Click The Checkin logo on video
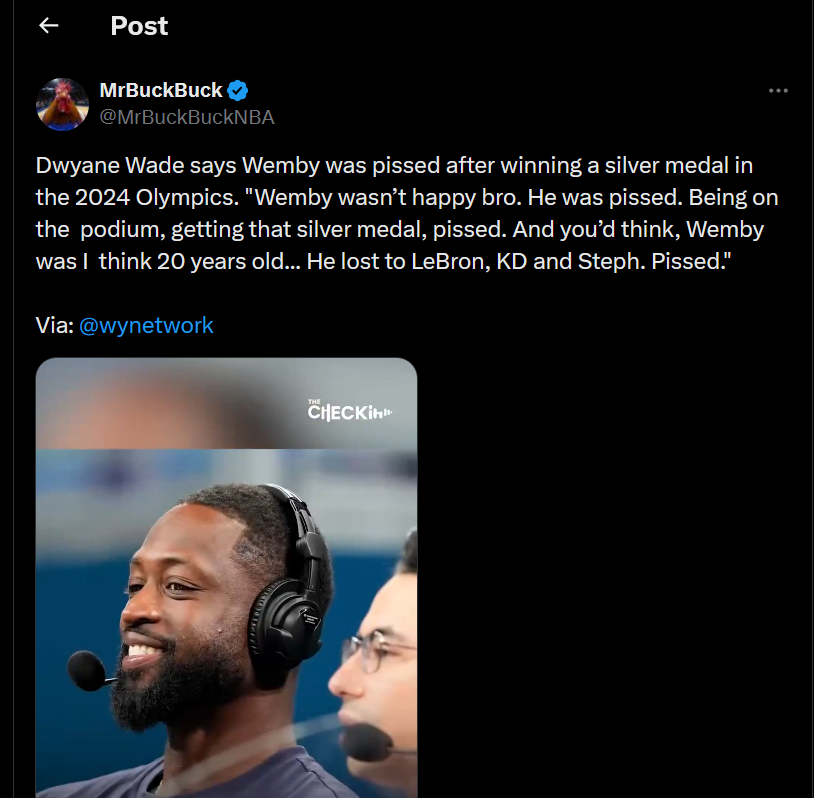Viewport: 814px width, 798px height. point(349,410)
